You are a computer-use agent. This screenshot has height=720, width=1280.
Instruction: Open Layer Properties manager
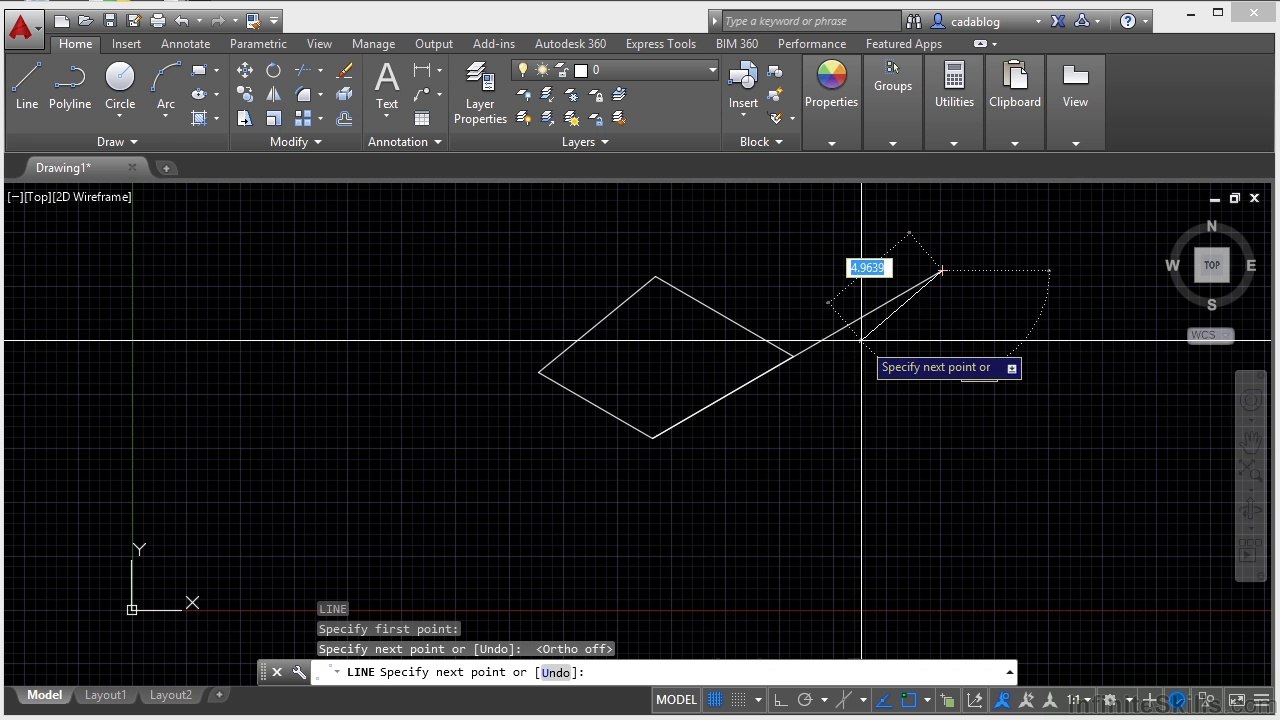click(x=480, y=93)
